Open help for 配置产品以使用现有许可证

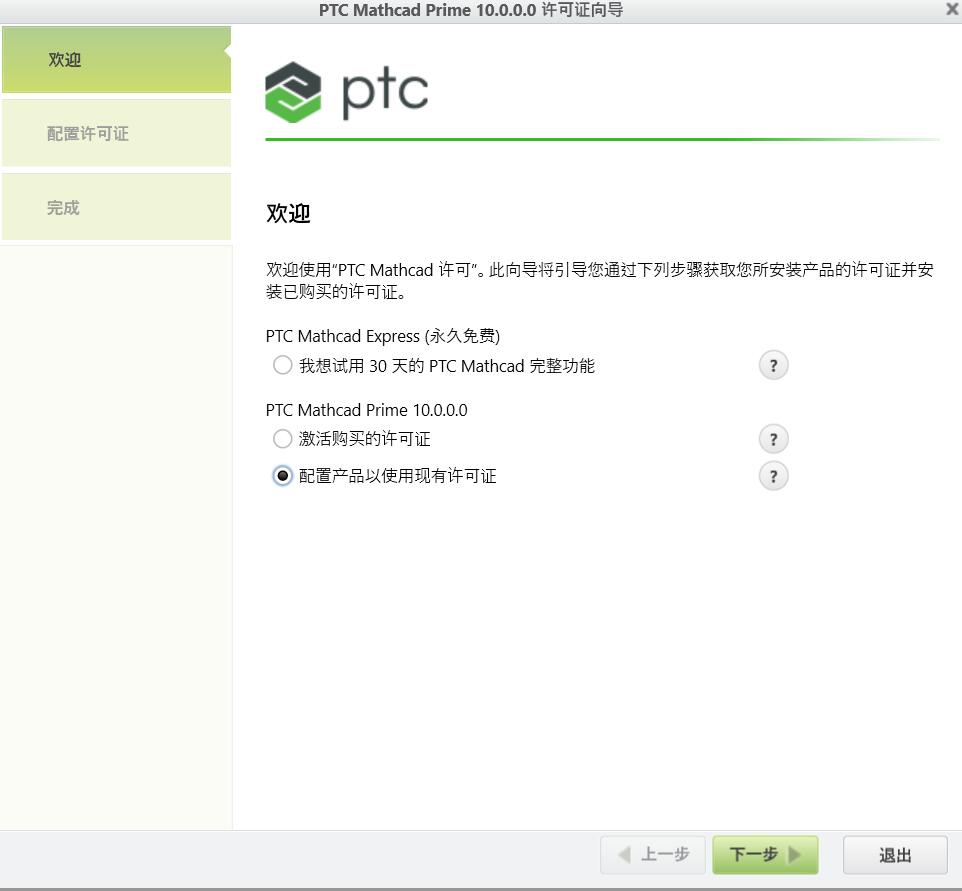click(772, 476)
